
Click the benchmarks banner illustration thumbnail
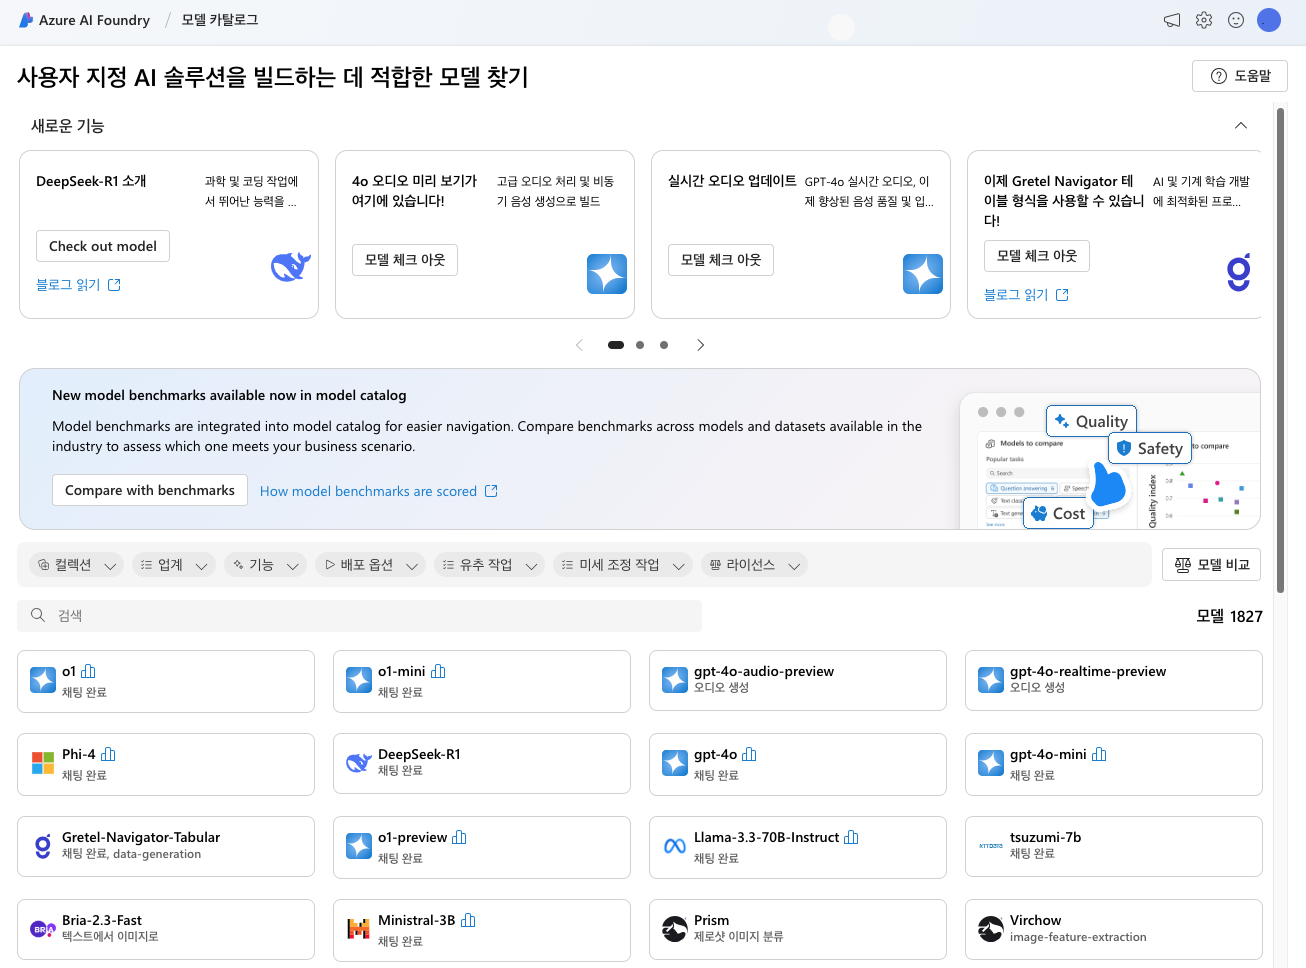(x=1110, y=462)
